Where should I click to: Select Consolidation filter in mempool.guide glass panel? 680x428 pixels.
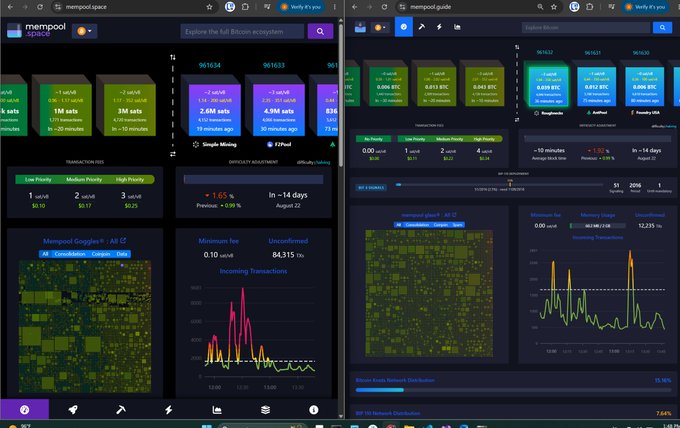point(417,225)
